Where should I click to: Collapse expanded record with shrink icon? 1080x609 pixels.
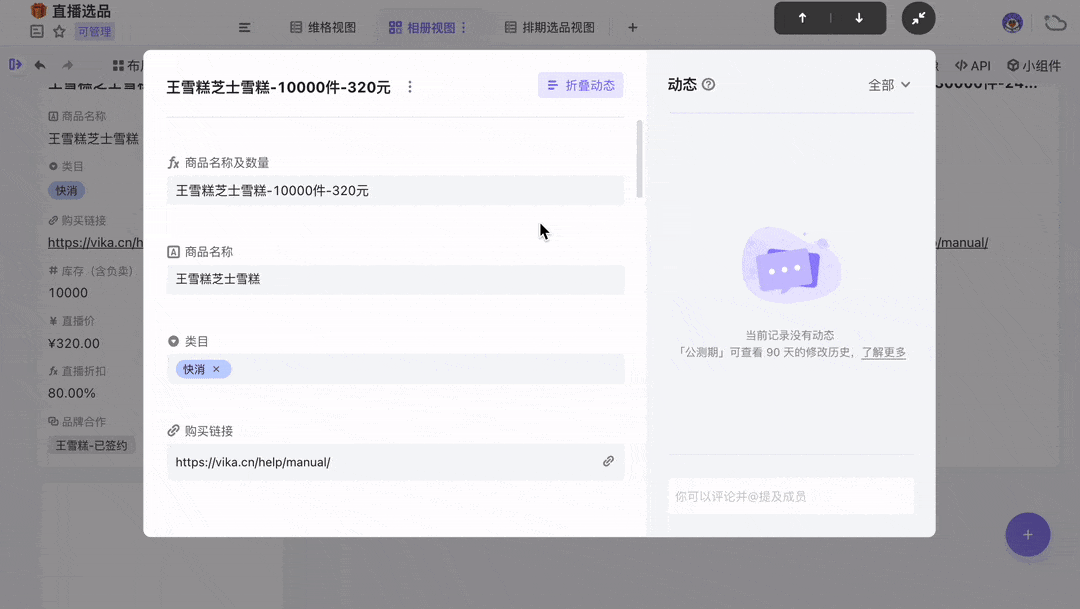pyautogui.click(x=918, y=19)
